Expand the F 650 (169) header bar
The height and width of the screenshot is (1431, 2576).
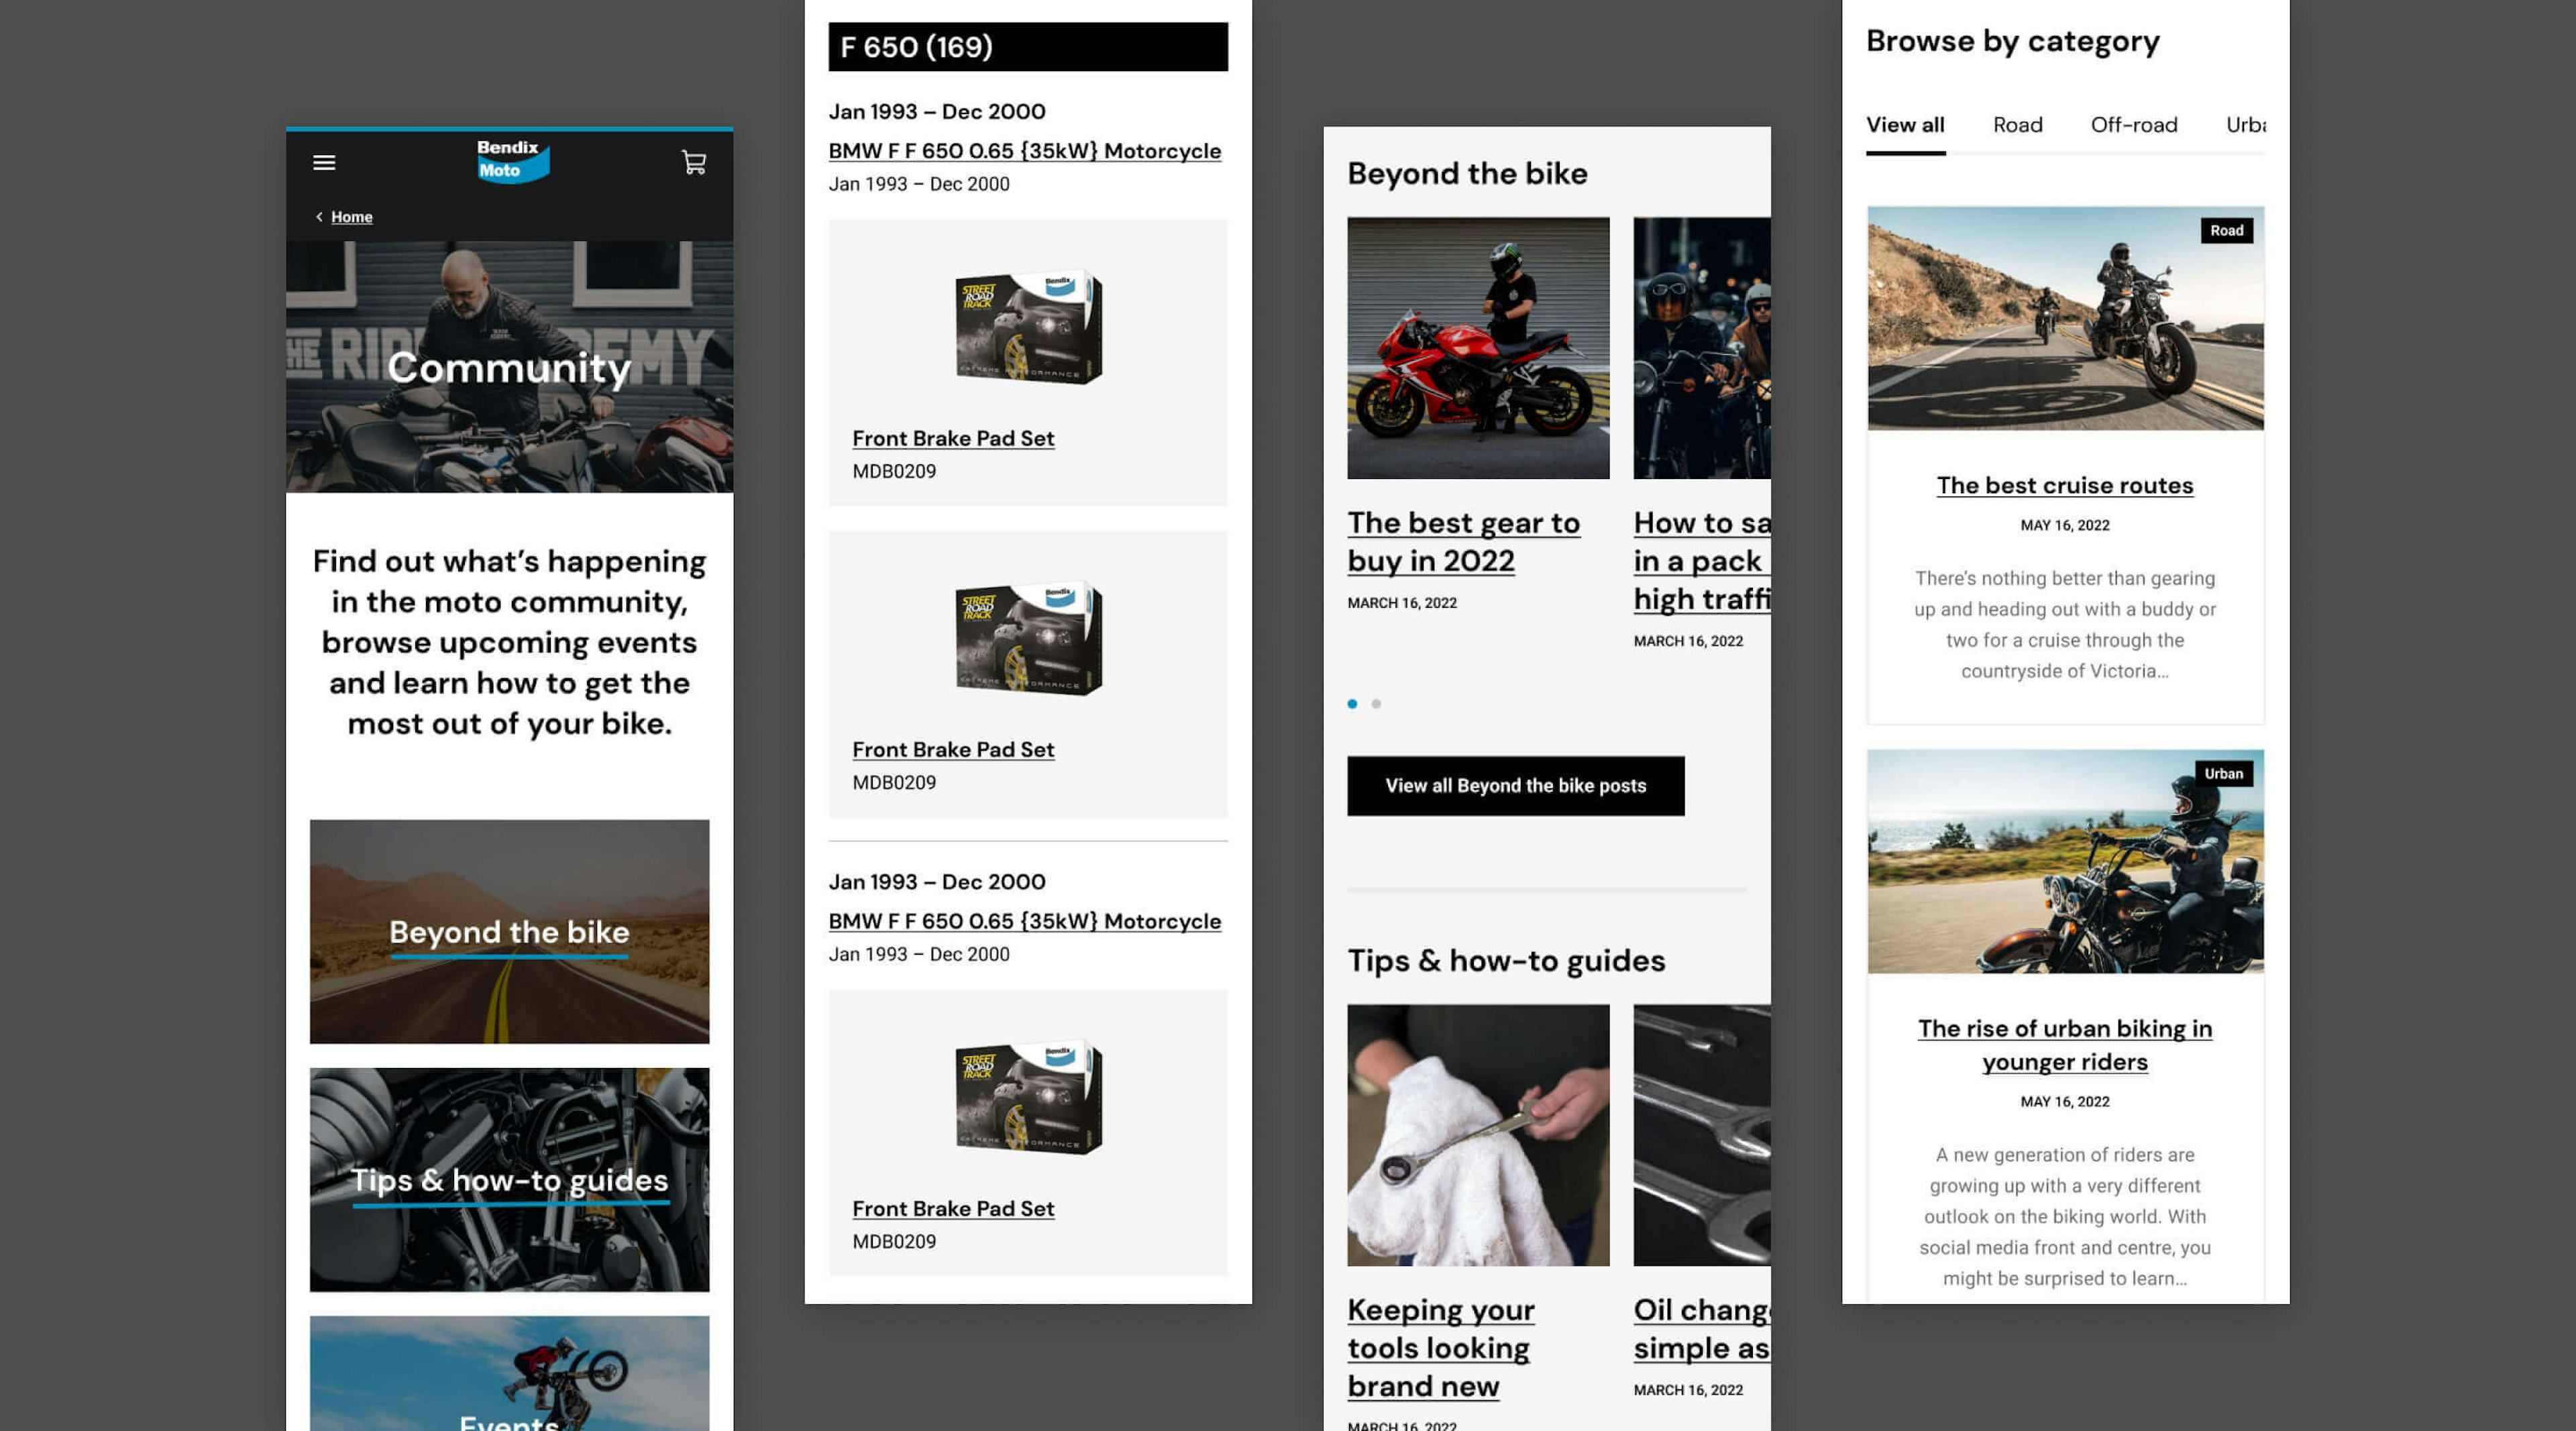[1027, 47]
